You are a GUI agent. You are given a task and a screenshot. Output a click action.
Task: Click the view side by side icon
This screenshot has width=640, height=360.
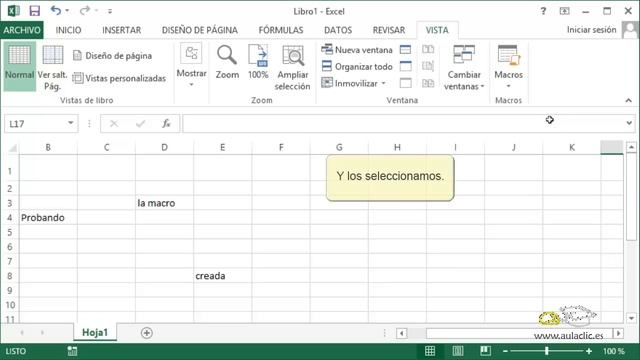[x=428, y=49]
